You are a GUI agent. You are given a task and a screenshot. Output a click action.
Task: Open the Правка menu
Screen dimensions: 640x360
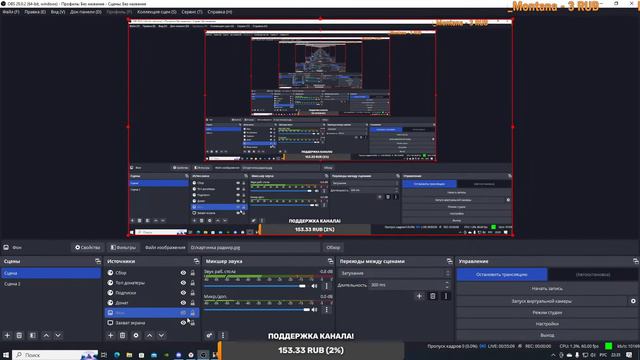tap(35, 12)
